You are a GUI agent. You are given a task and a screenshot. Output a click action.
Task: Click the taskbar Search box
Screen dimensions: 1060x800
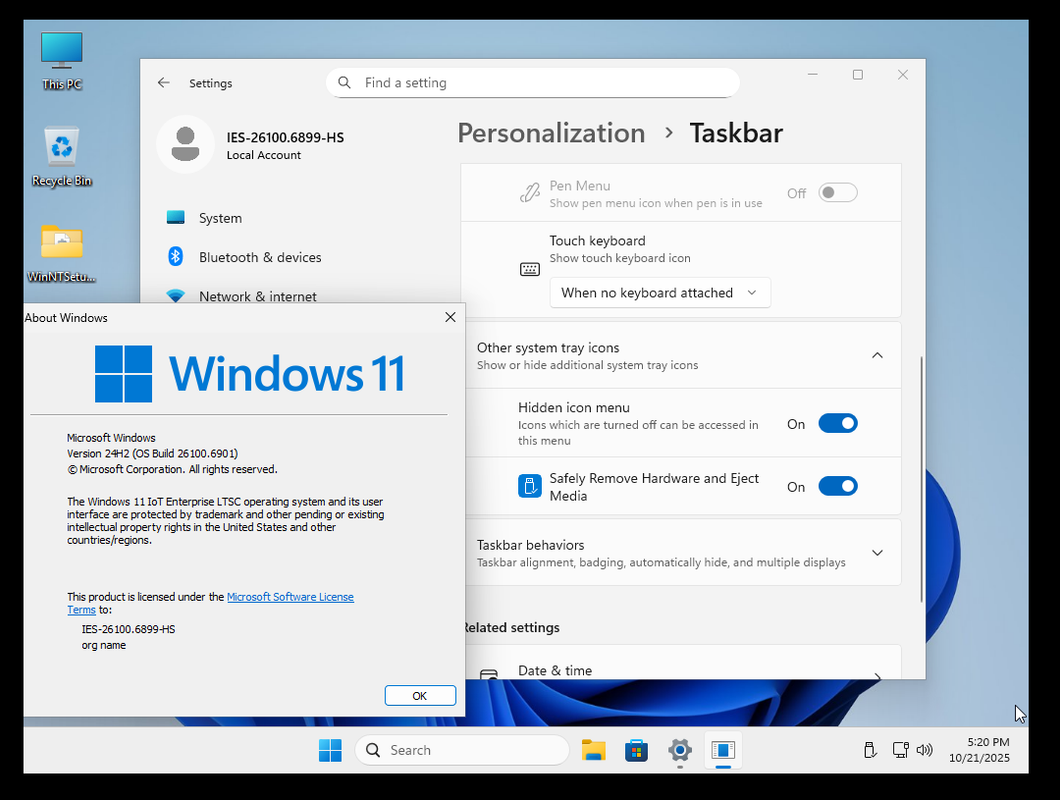[x=462, y=750]
